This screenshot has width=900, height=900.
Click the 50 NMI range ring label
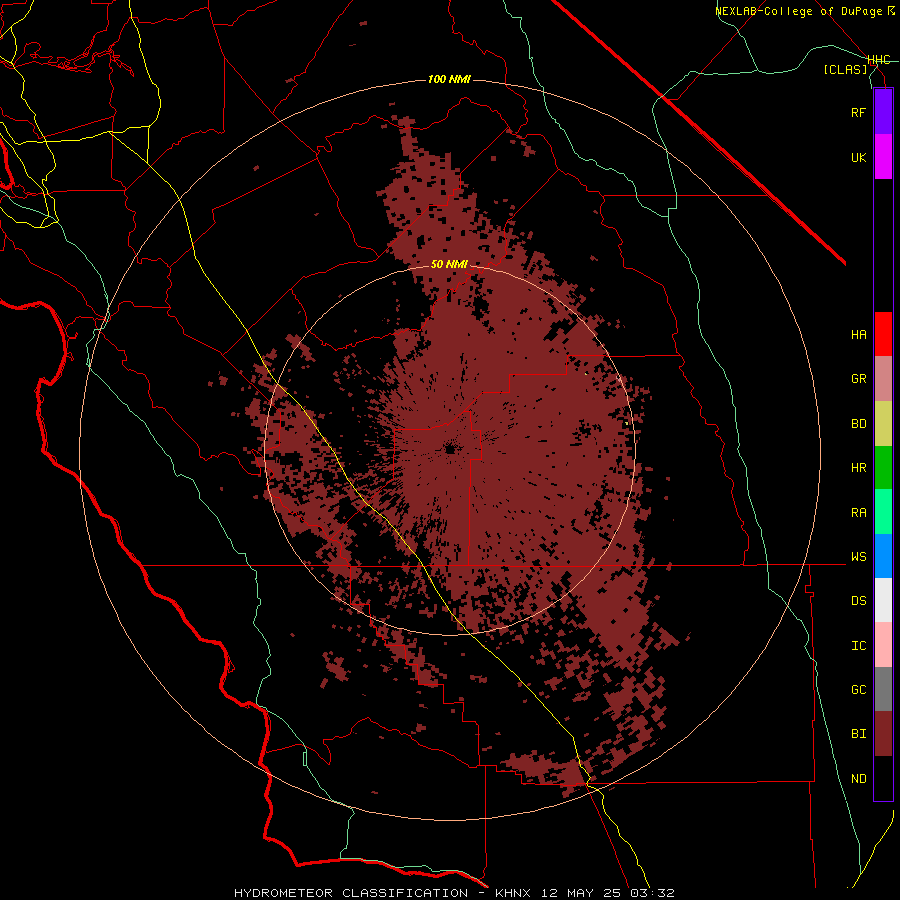pyautogui.click(x=449, y=264)
